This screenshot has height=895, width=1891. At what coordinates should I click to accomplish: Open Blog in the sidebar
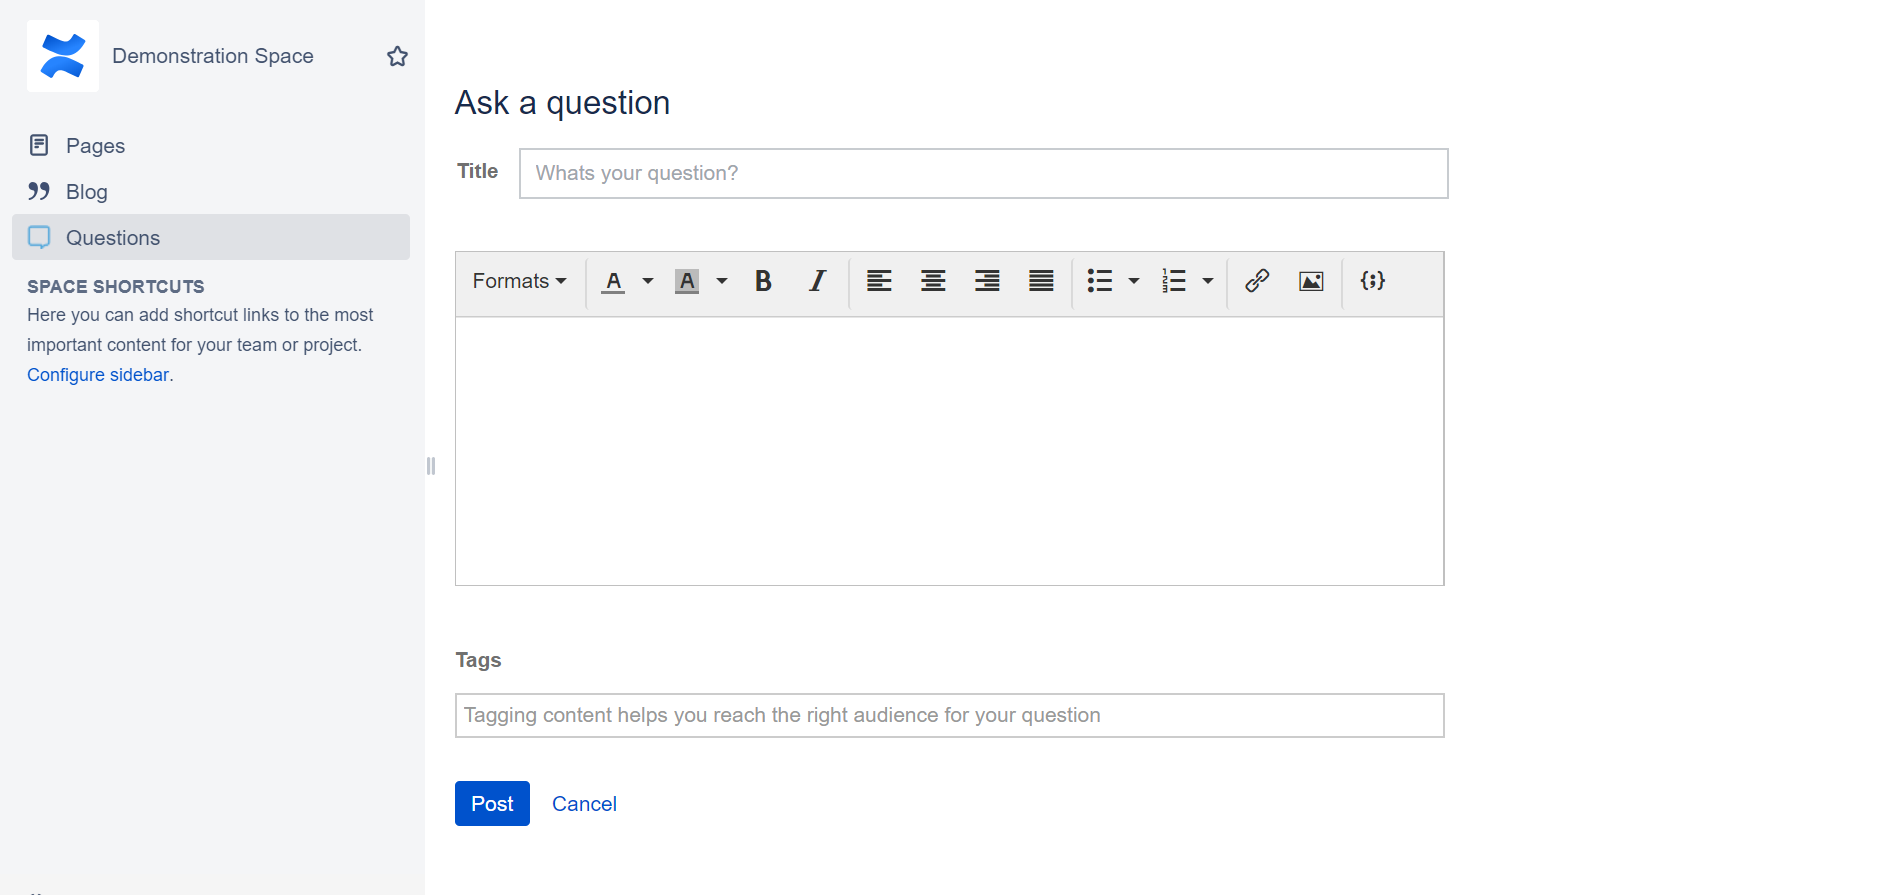tap(211, 192)
